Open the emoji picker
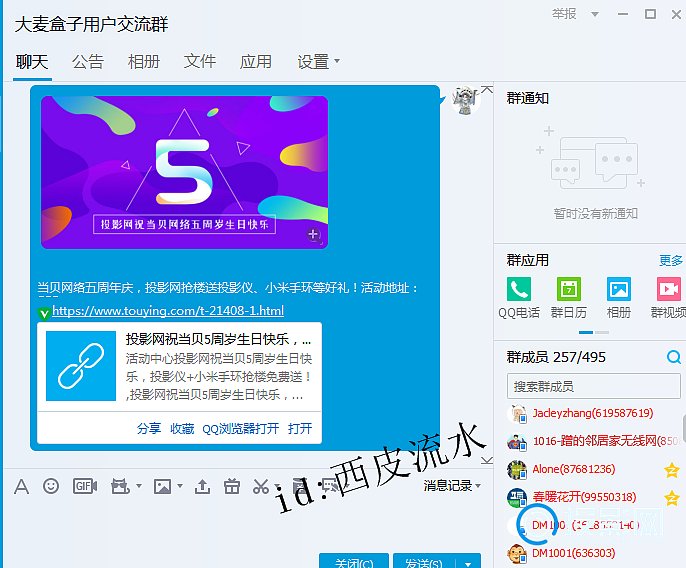Screen dimensions: 686x568 pyautogui.click(x=51, y=486)
